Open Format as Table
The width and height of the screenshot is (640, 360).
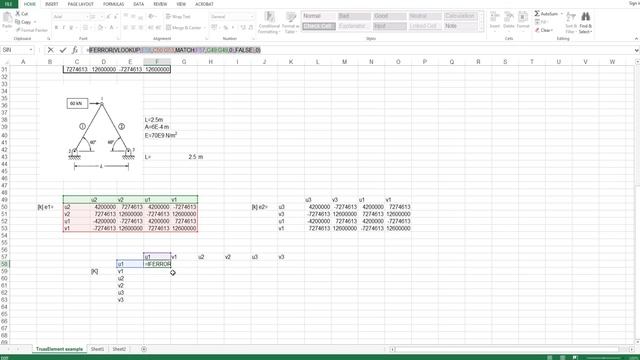[291, 22]
